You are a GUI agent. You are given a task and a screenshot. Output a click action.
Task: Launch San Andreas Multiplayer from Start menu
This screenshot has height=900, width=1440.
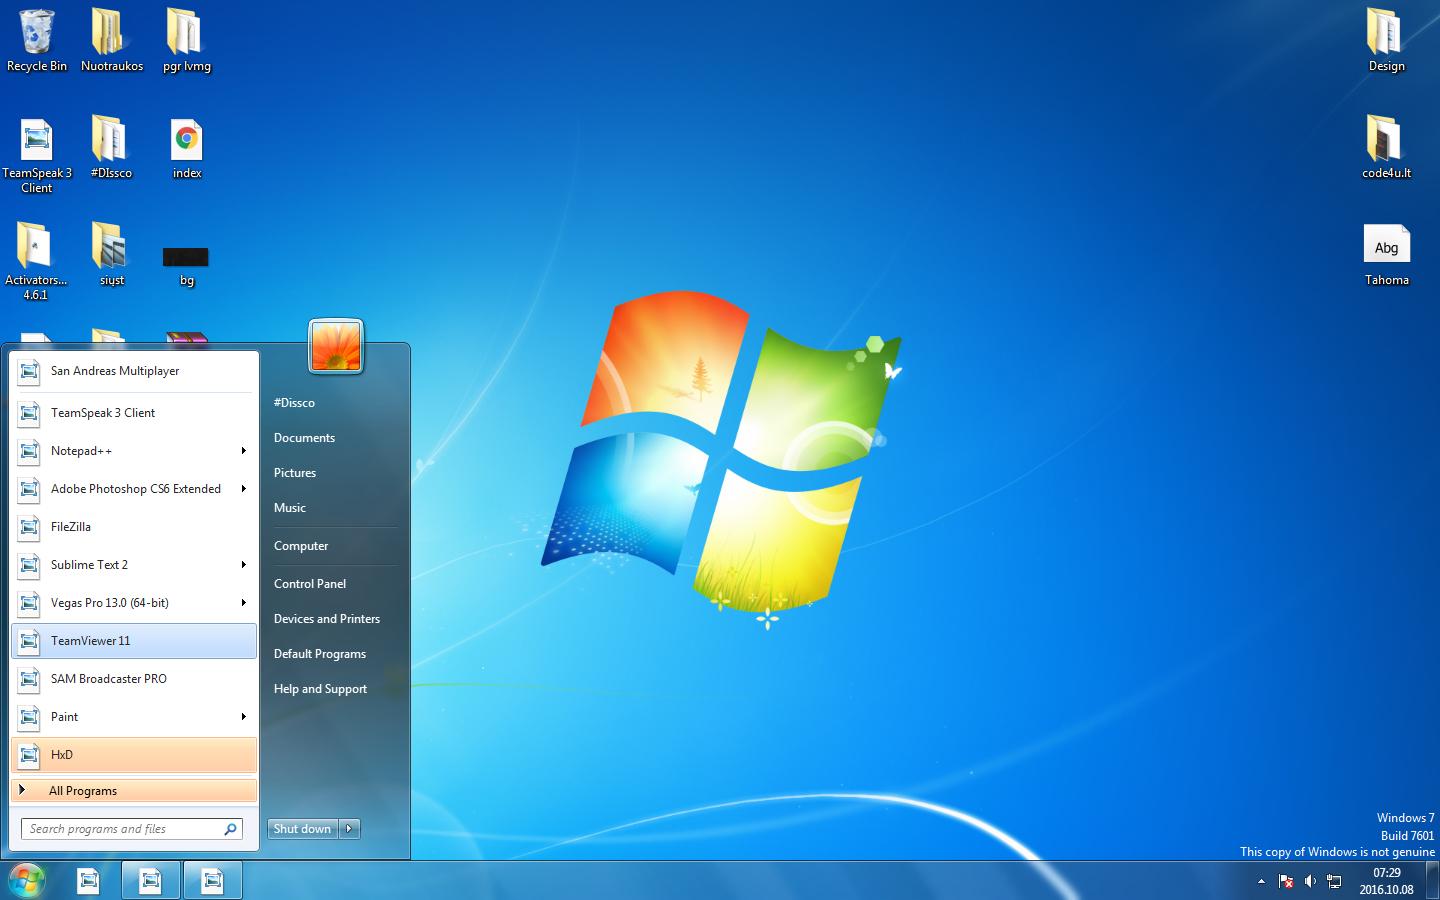(x=134, y=371)
